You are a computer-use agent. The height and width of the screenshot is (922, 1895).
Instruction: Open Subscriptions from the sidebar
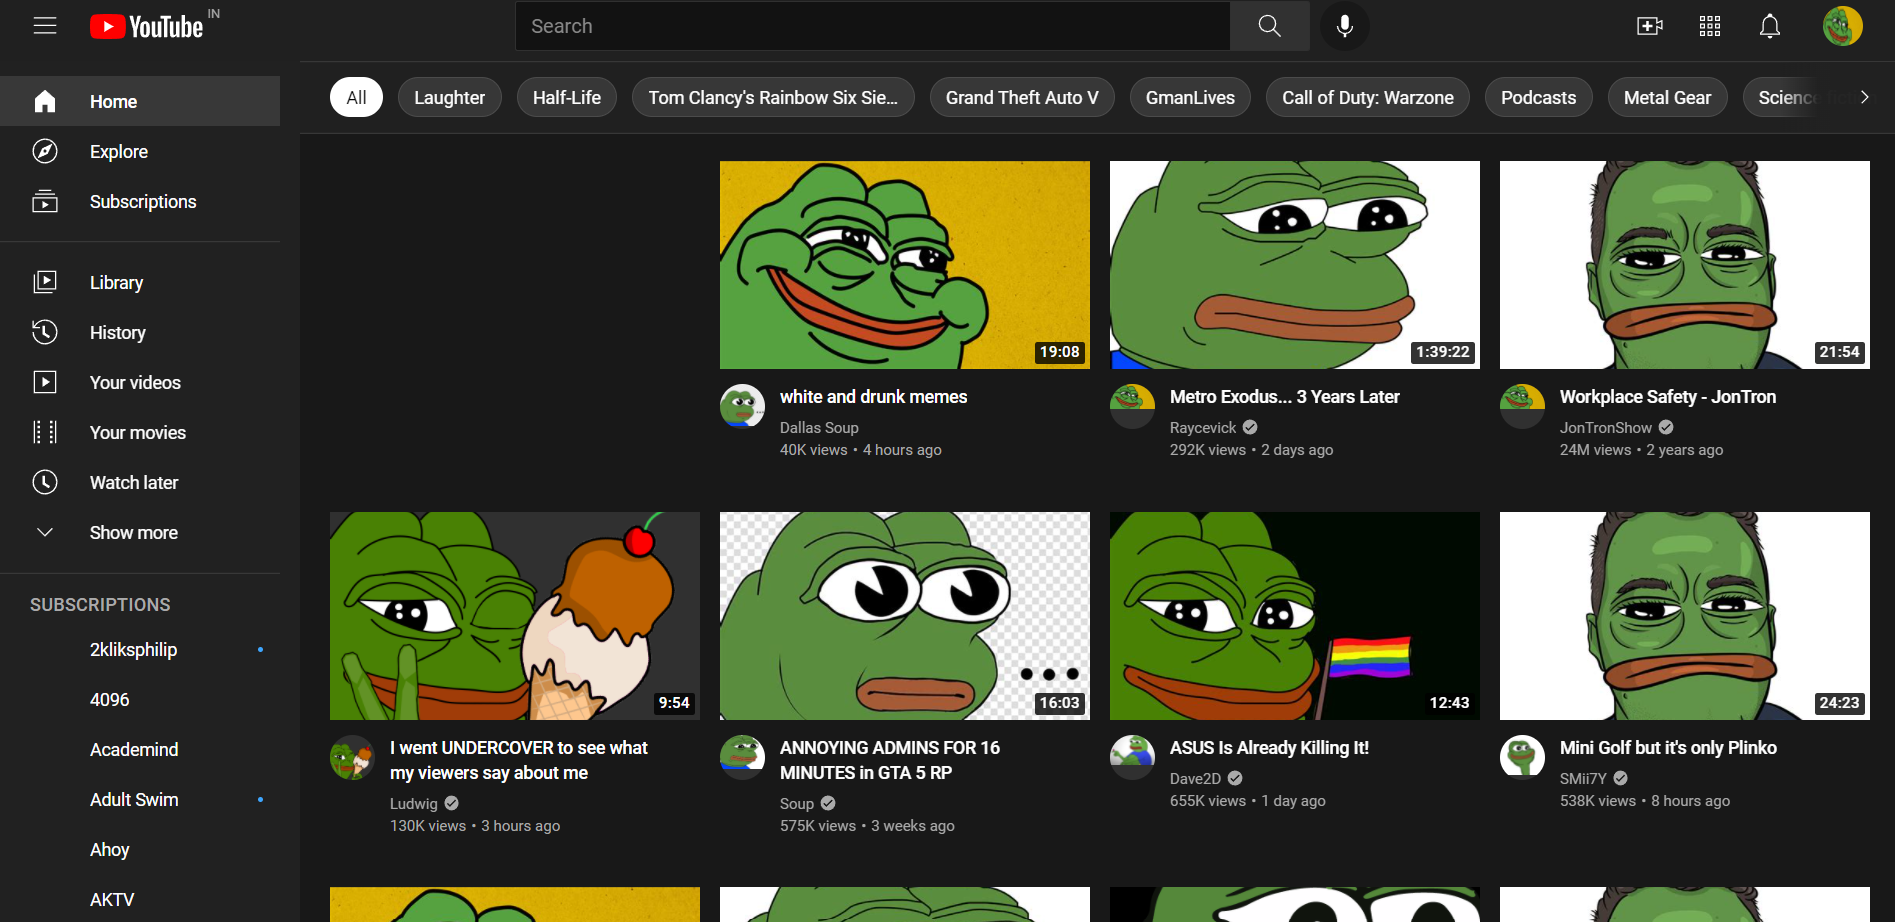coord(143,201)
